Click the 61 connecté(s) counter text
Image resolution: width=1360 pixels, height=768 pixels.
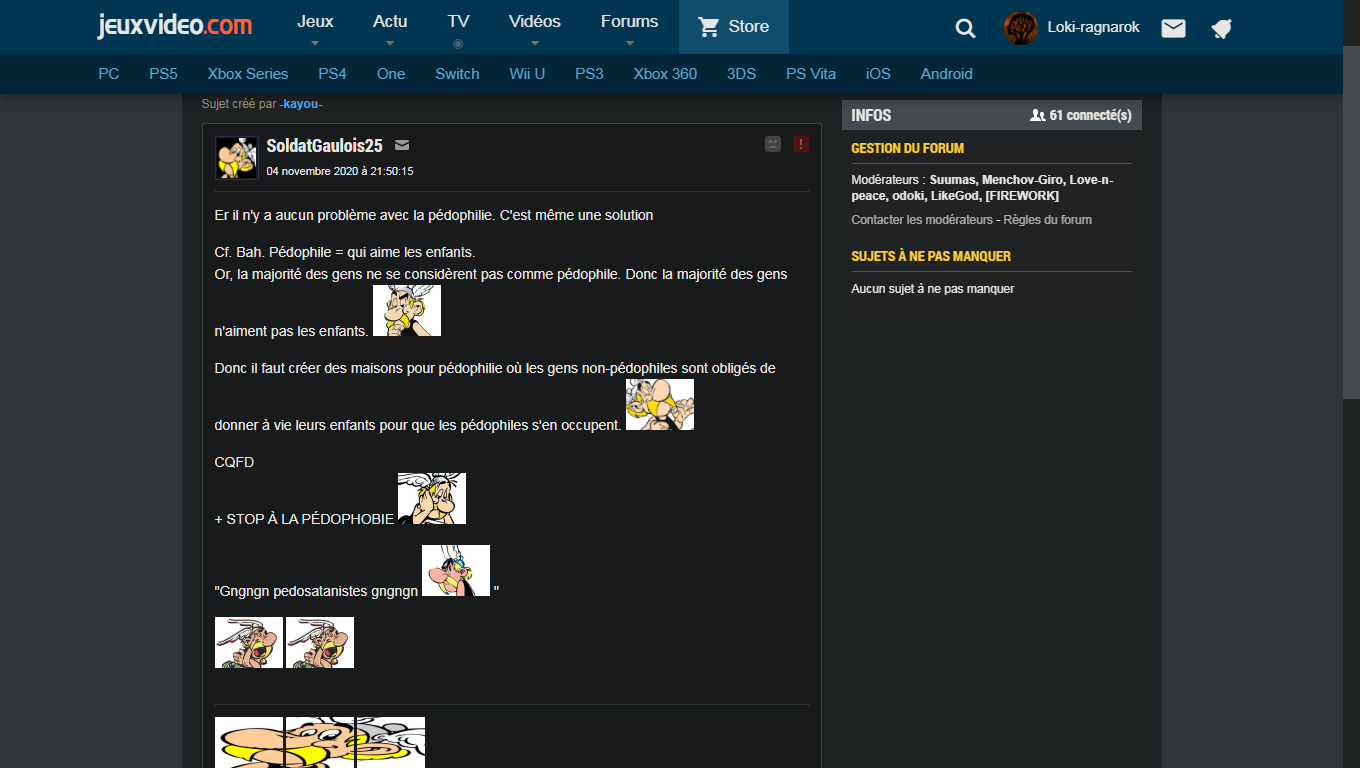click(1090, 116)
